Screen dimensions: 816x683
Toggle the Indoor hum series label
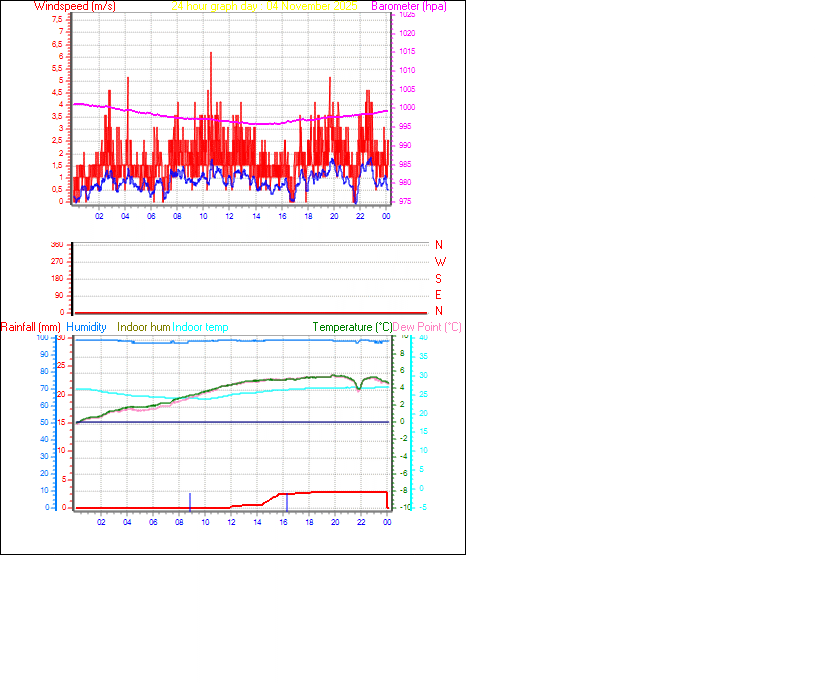tap(142, 327)
